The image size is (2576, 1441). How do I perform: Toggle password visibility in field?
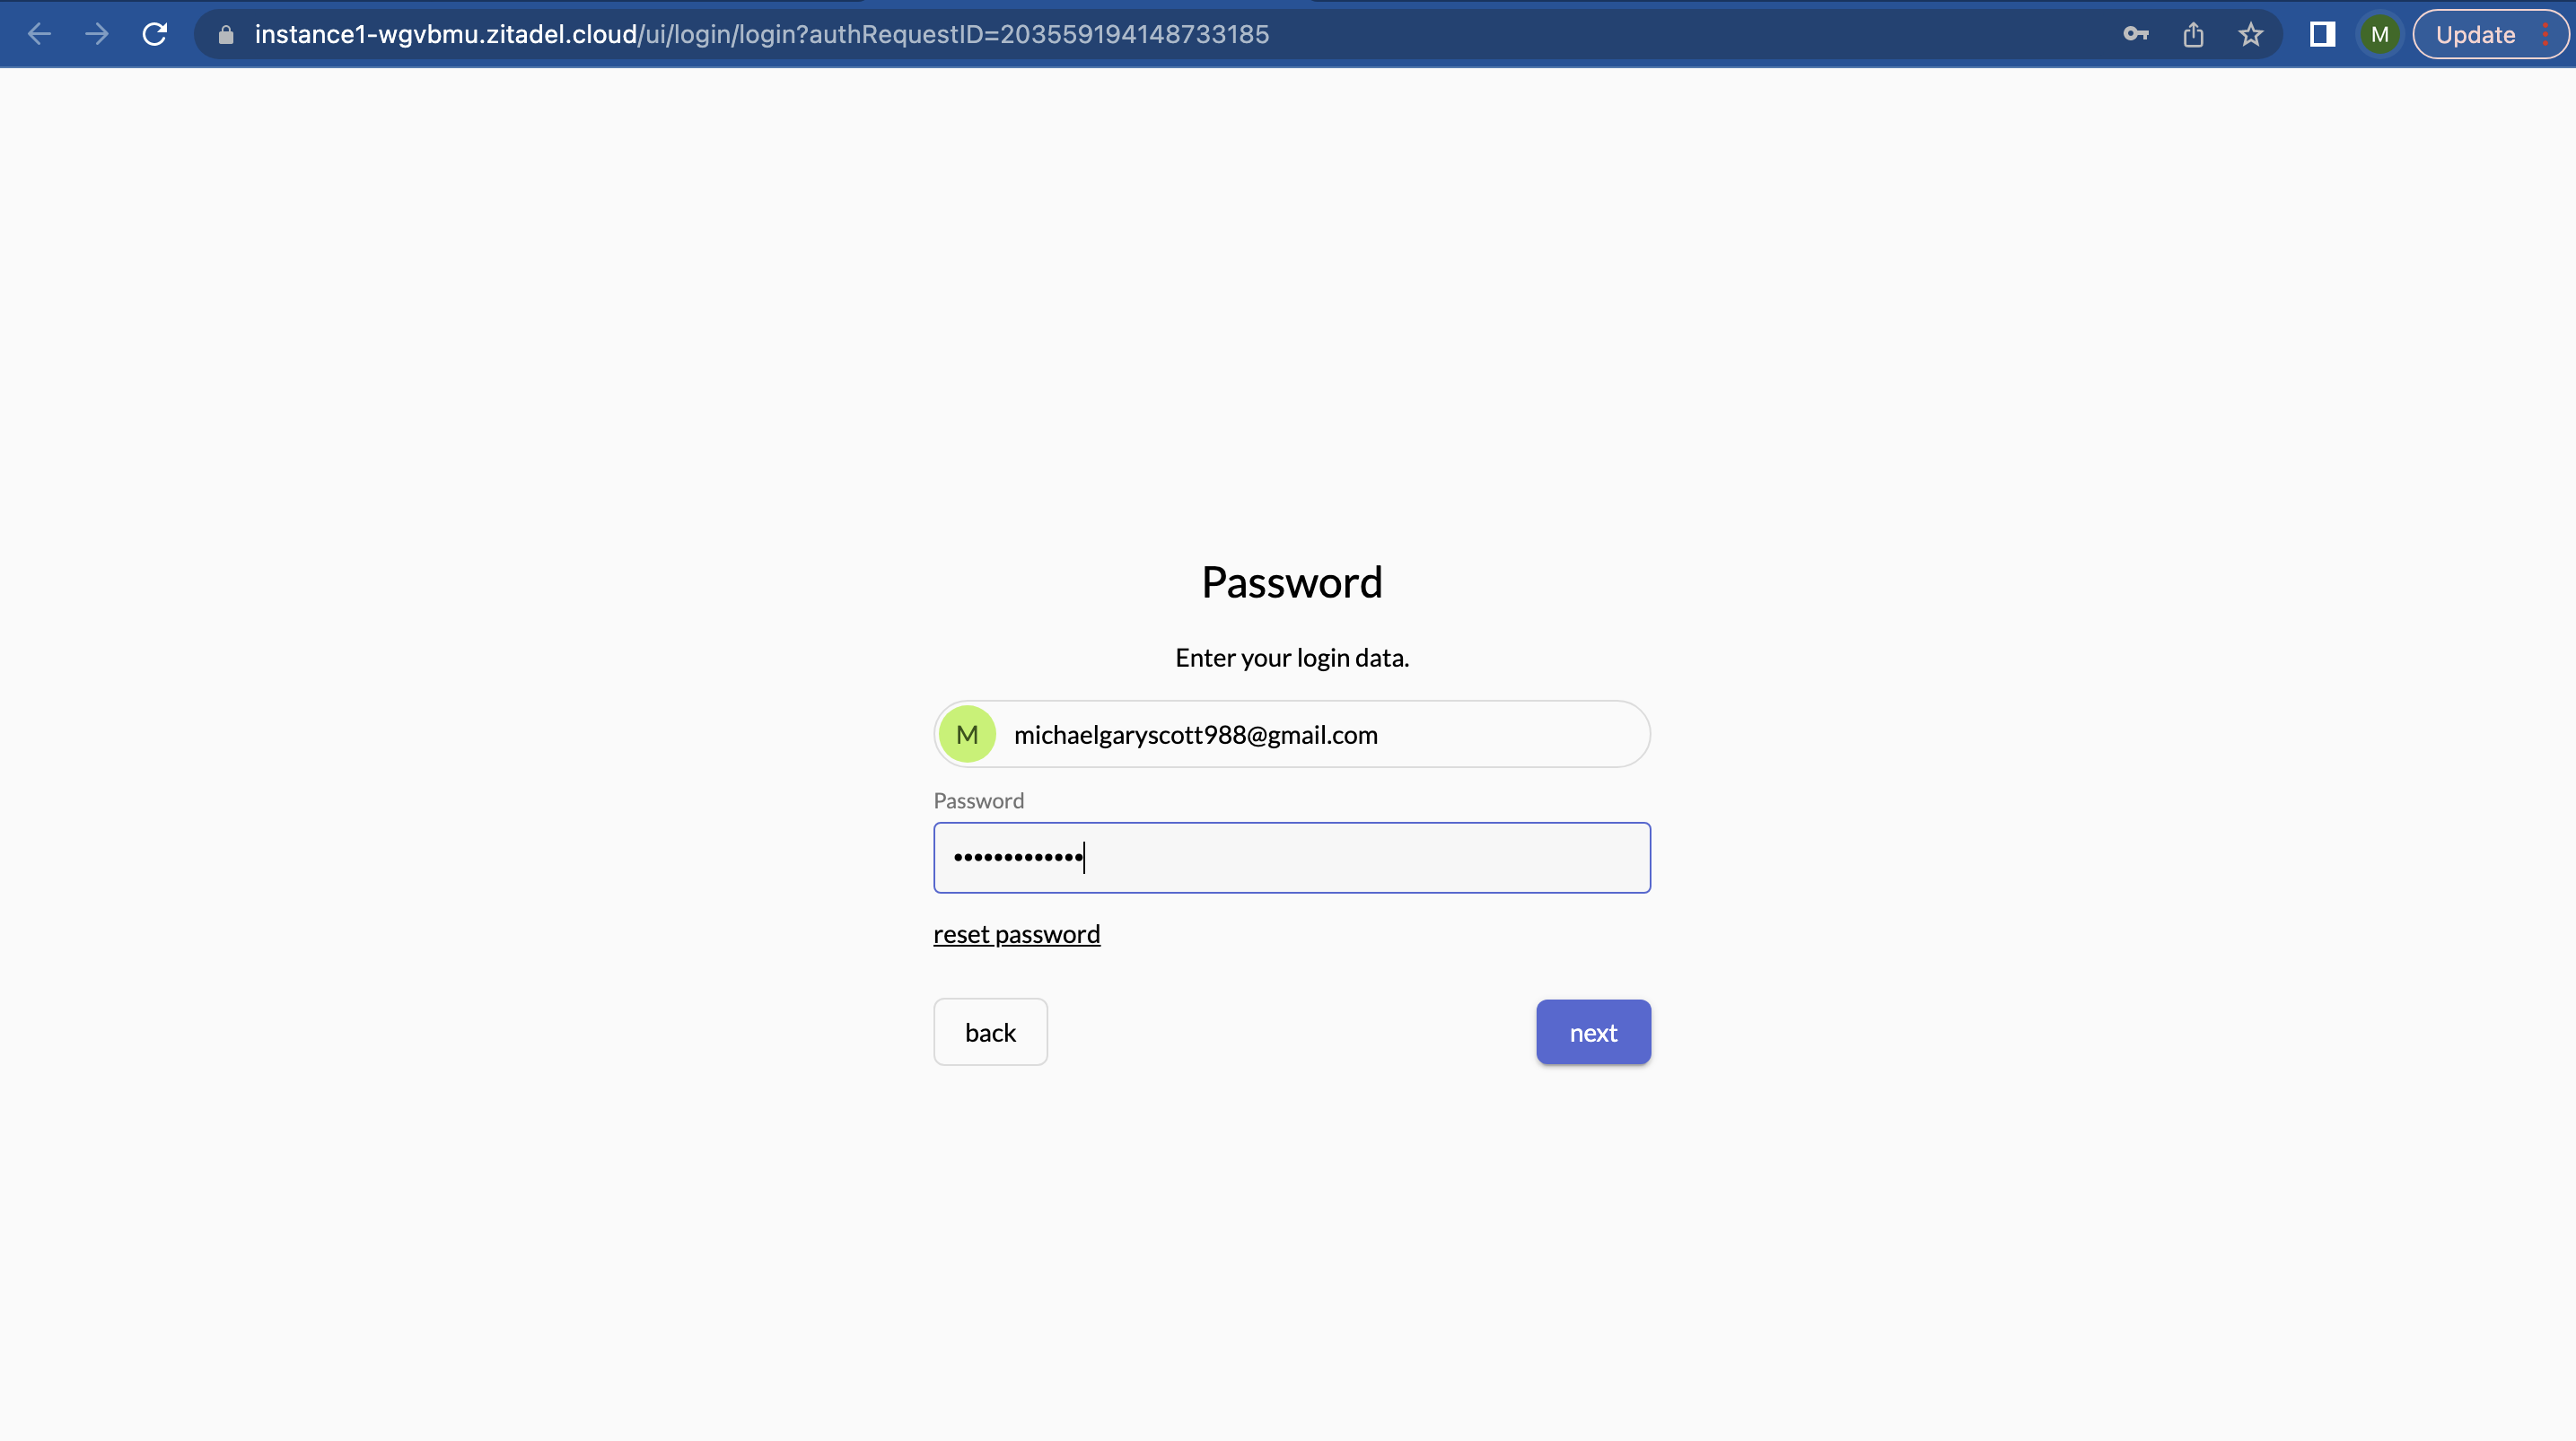[x=1614, y=856]
